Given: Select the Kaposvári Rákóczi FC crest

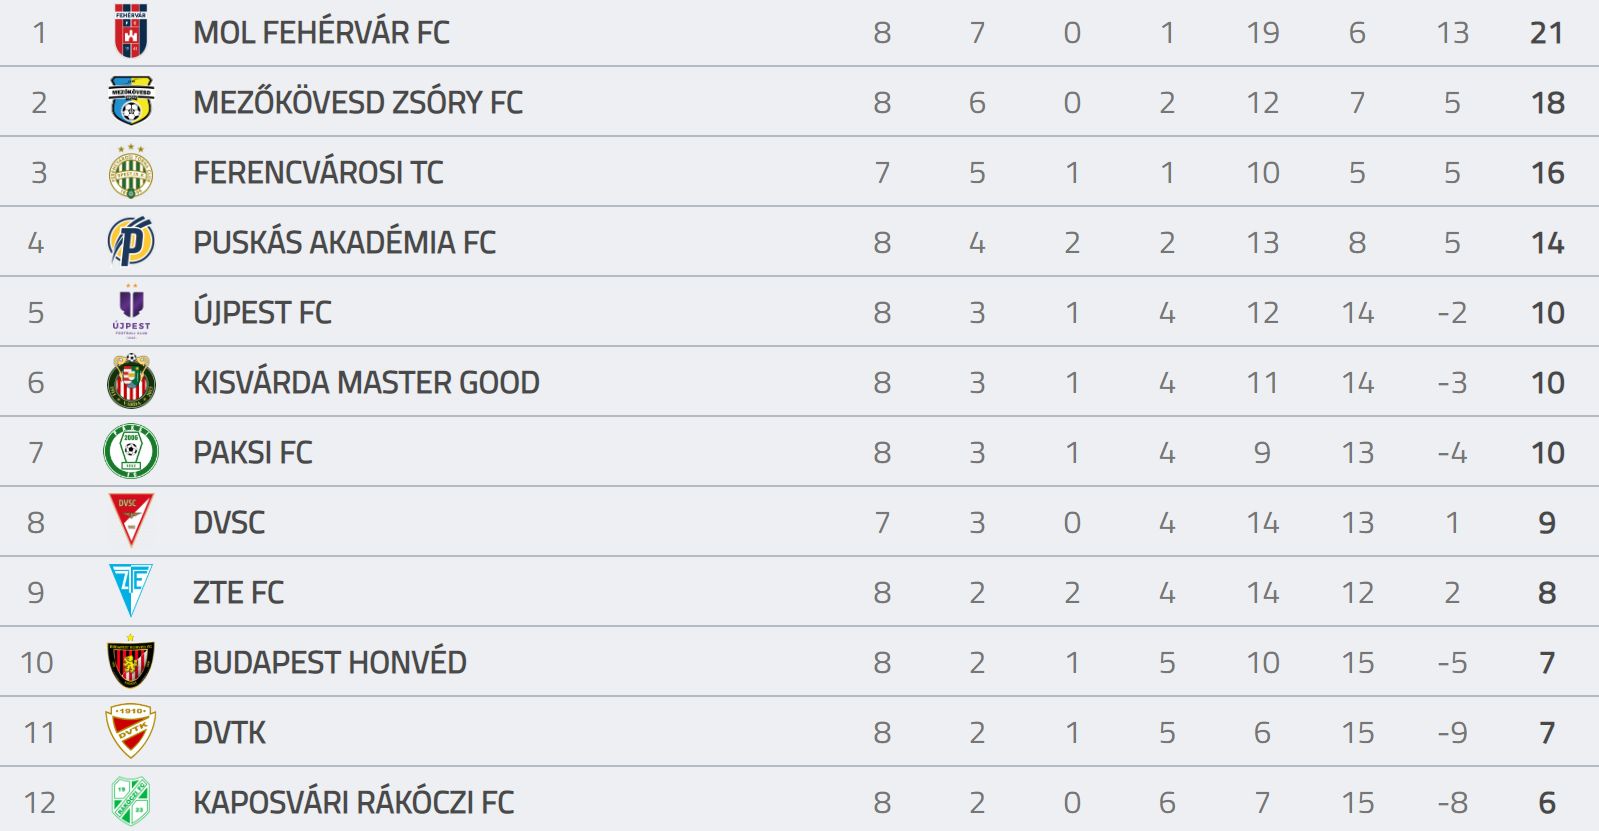Looking at the screenshot, I should click(x=131, y=801).
